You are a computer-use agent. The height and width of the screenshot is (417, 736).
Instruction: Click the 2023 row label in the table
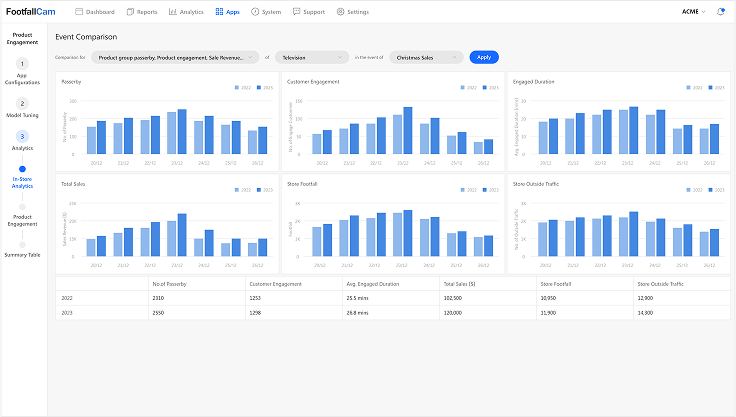click(x=67, y=313)
